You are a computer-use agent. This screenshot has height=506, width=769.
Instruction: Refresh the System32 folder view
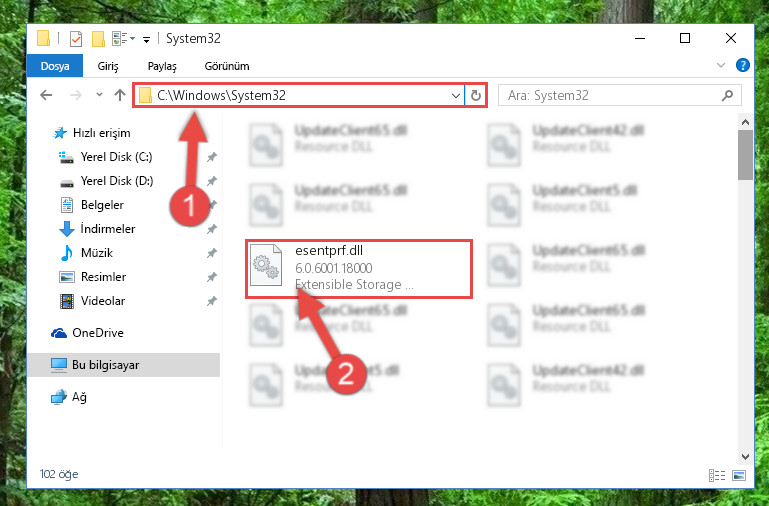click(475, 95)
